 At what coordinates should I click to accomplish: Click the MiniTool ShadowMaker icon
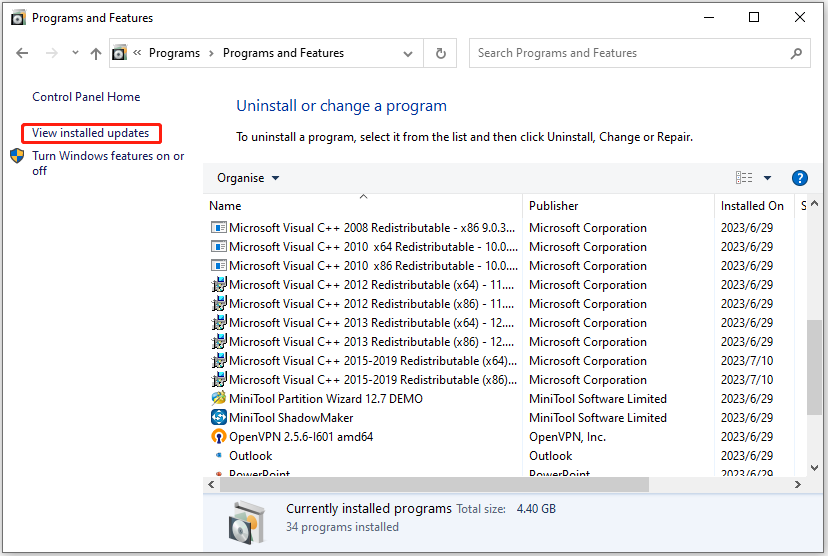219,418
